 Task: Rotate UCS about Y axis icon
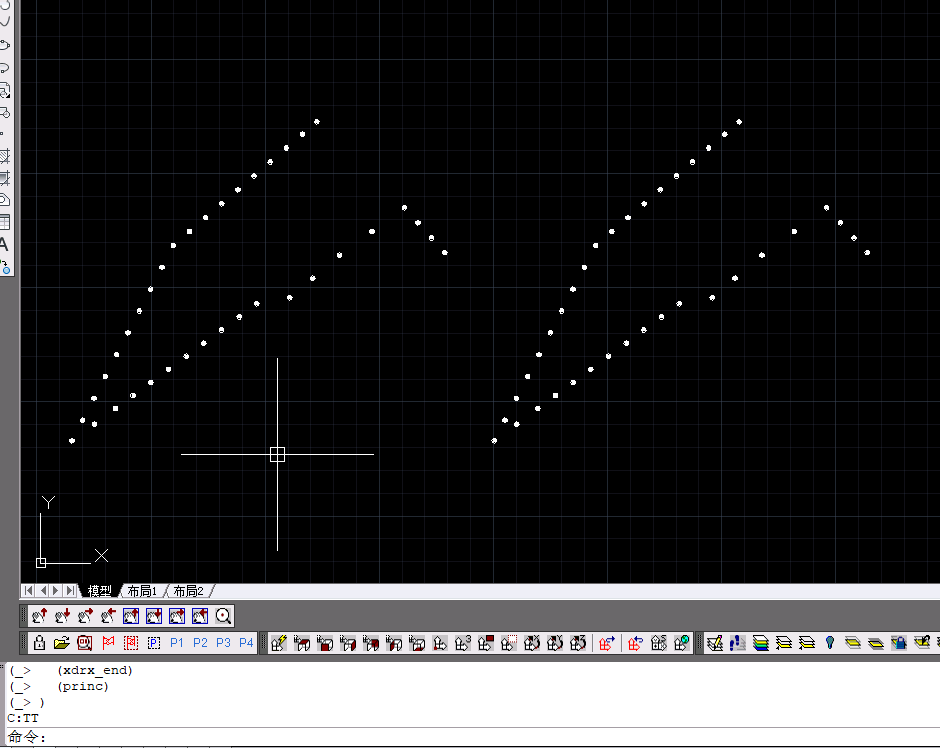click(555, 643)
